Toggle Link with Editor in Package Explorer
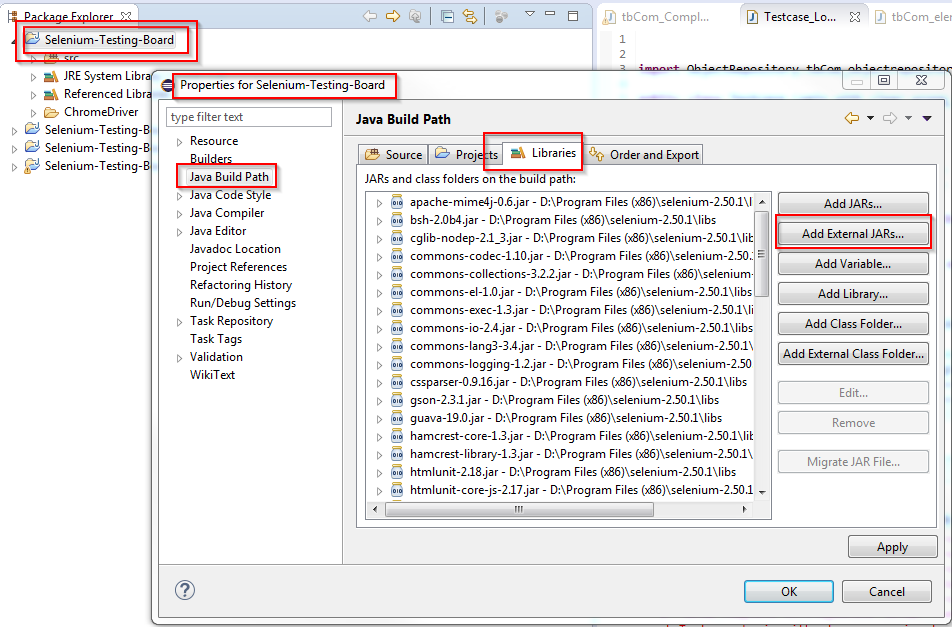The height and width of the screenshot is (627, 952). 470,16
